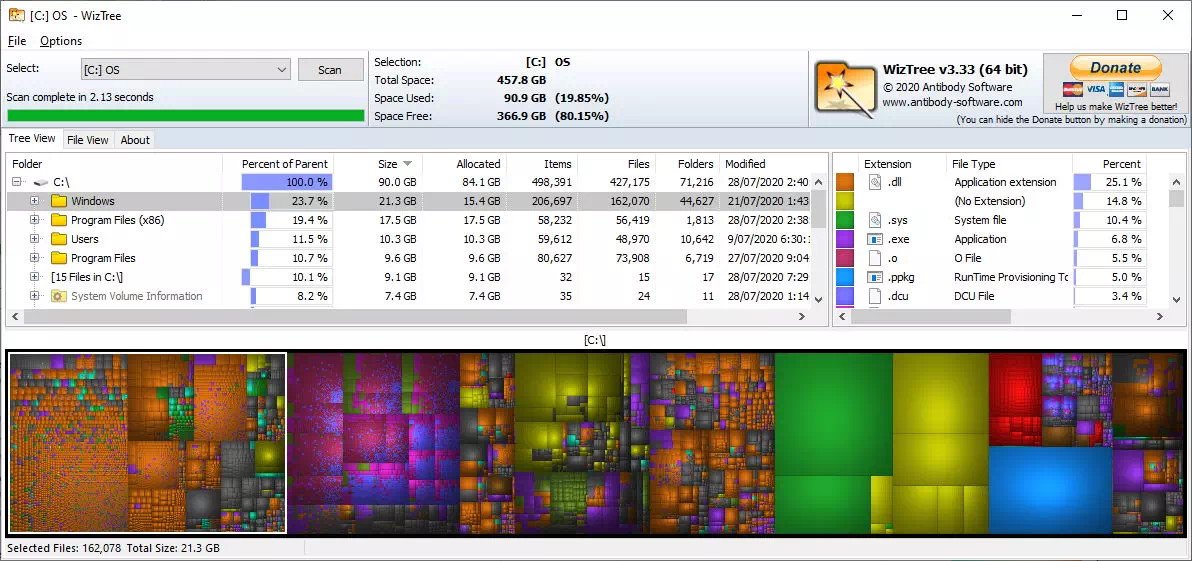Click the Windows folder icon in tree
Screen dimensions: 1192x561
tap(59, 201)
